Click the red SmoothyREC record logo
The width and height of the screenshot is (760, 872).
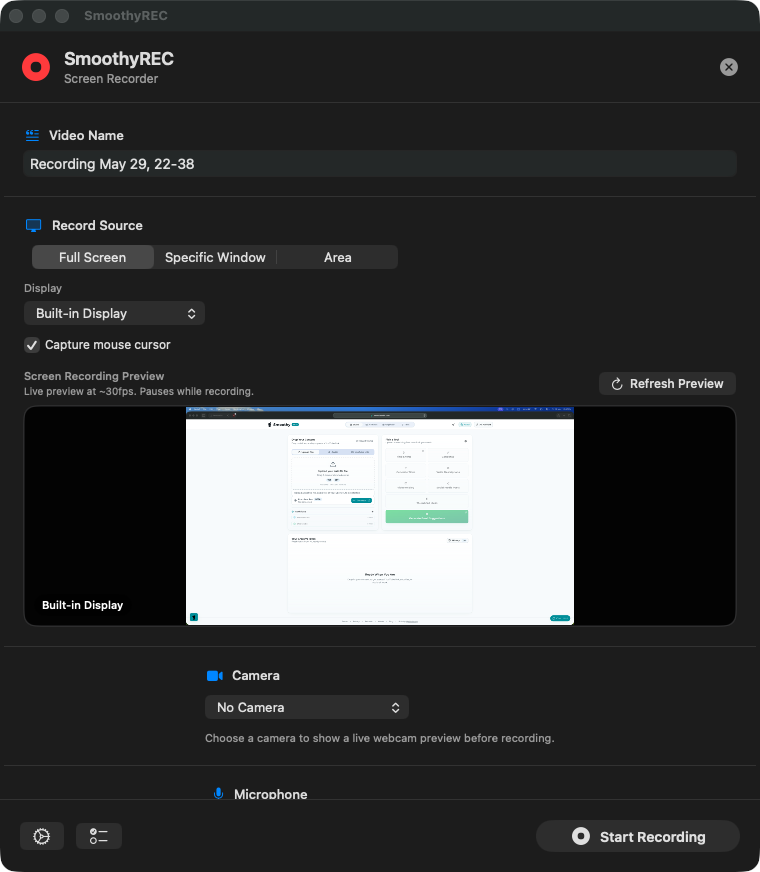(36, 67)
